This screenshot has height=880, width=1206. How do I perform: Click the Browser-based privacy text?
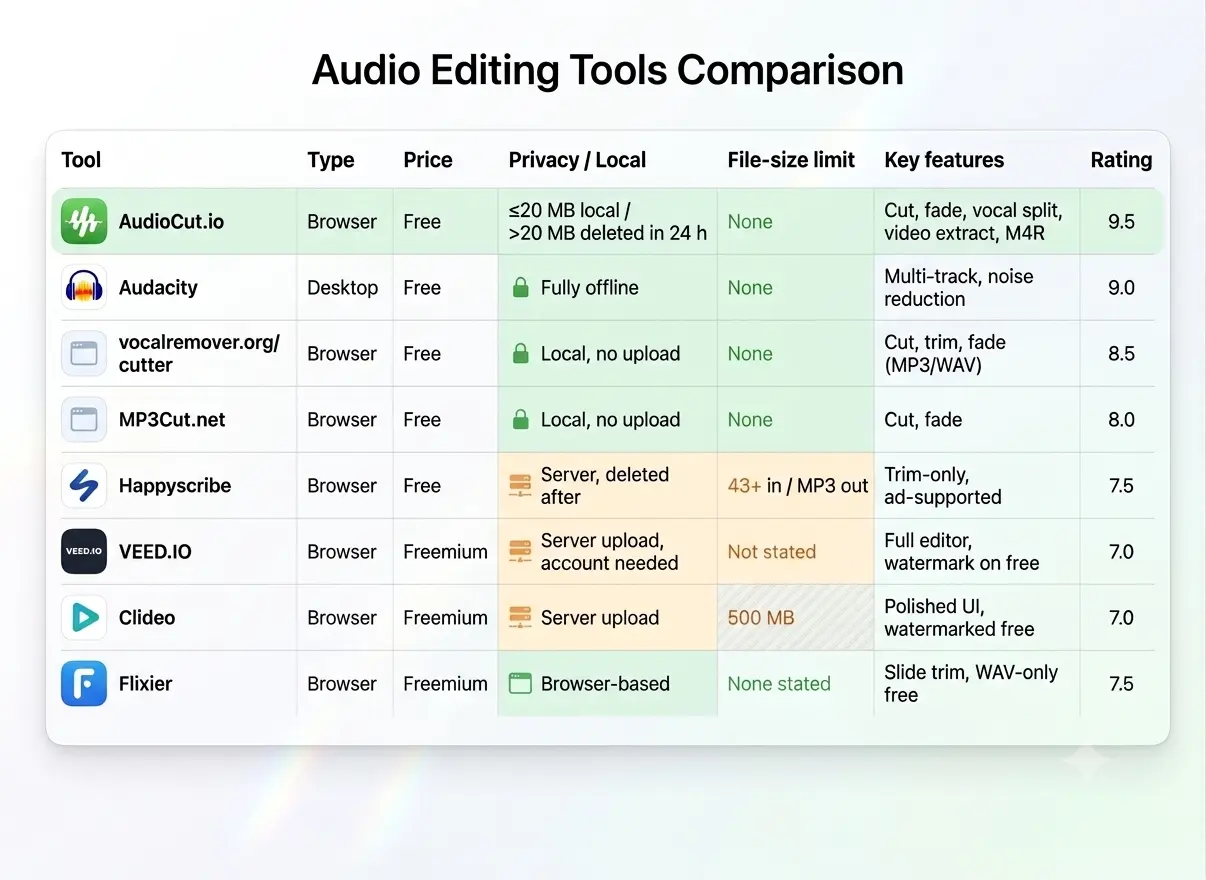[x=605, y=684]
